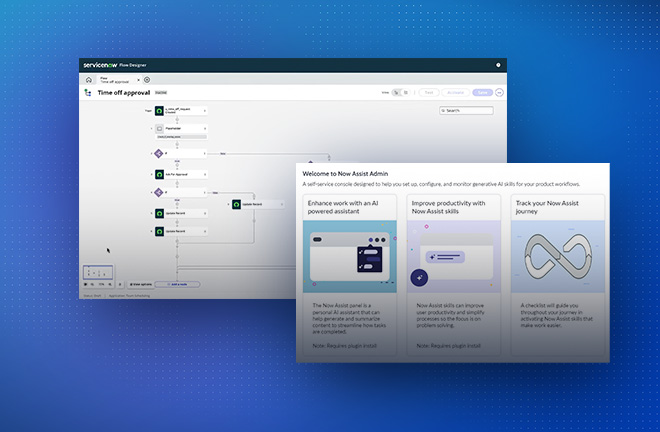The image size is (660, 432).
Task: Click the flow icon beside Time off approval title
Action: coord(88,93)
